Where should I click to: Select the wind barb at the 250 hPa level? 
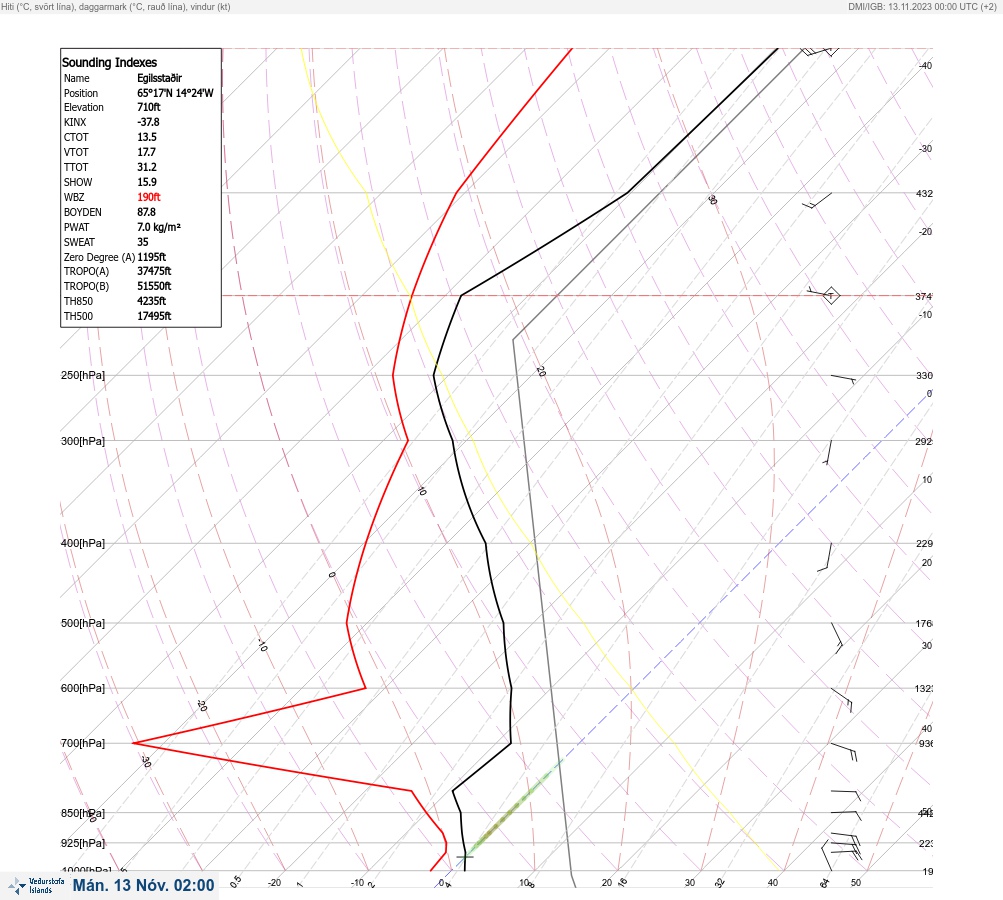point(843,379)
